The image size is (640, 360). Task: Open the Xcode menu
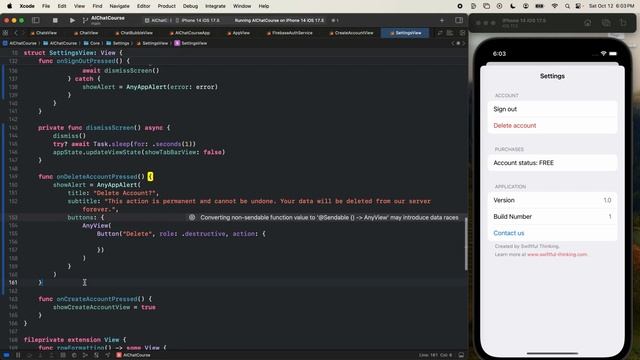27,6
